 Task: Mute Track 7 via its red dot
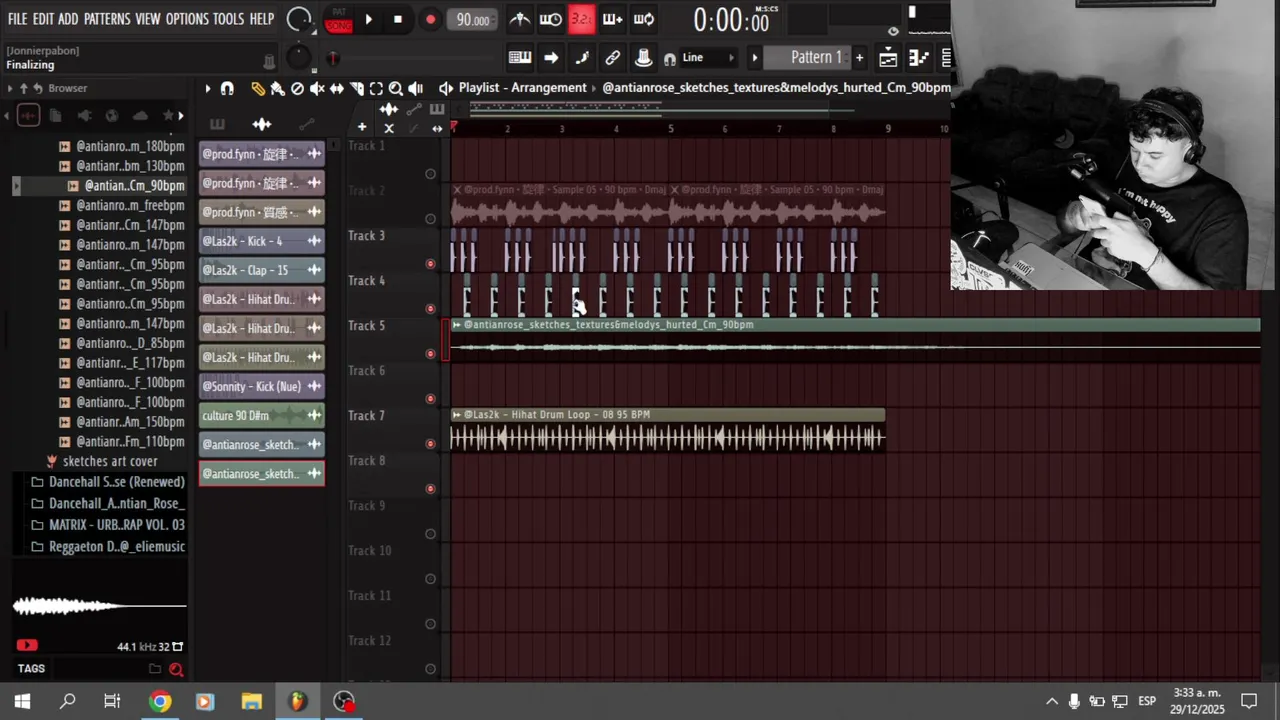431,444
